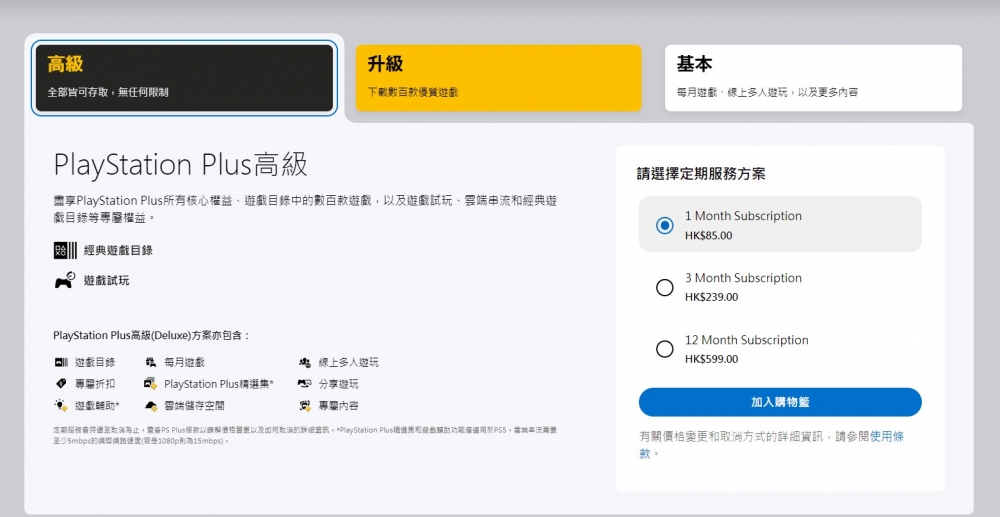The width and height of the screenshot is (1000, 517).
Task: Click the 遊戲目錄 label text
Action: [x=95, y=363]
